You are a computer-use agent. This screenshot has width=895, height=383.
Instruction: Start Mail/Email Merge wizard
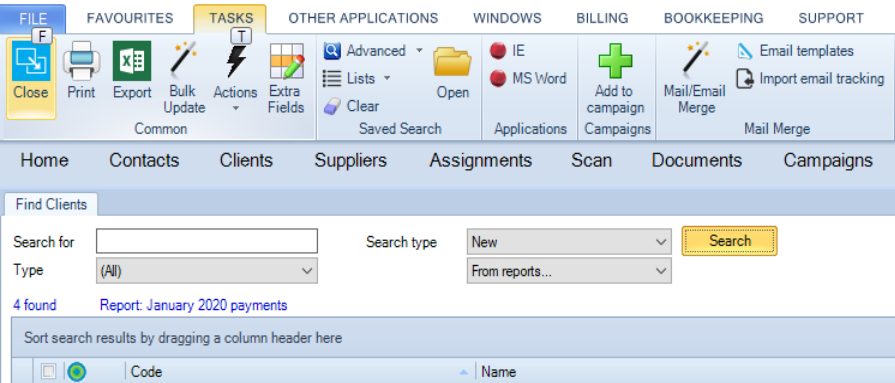[695, 77]
